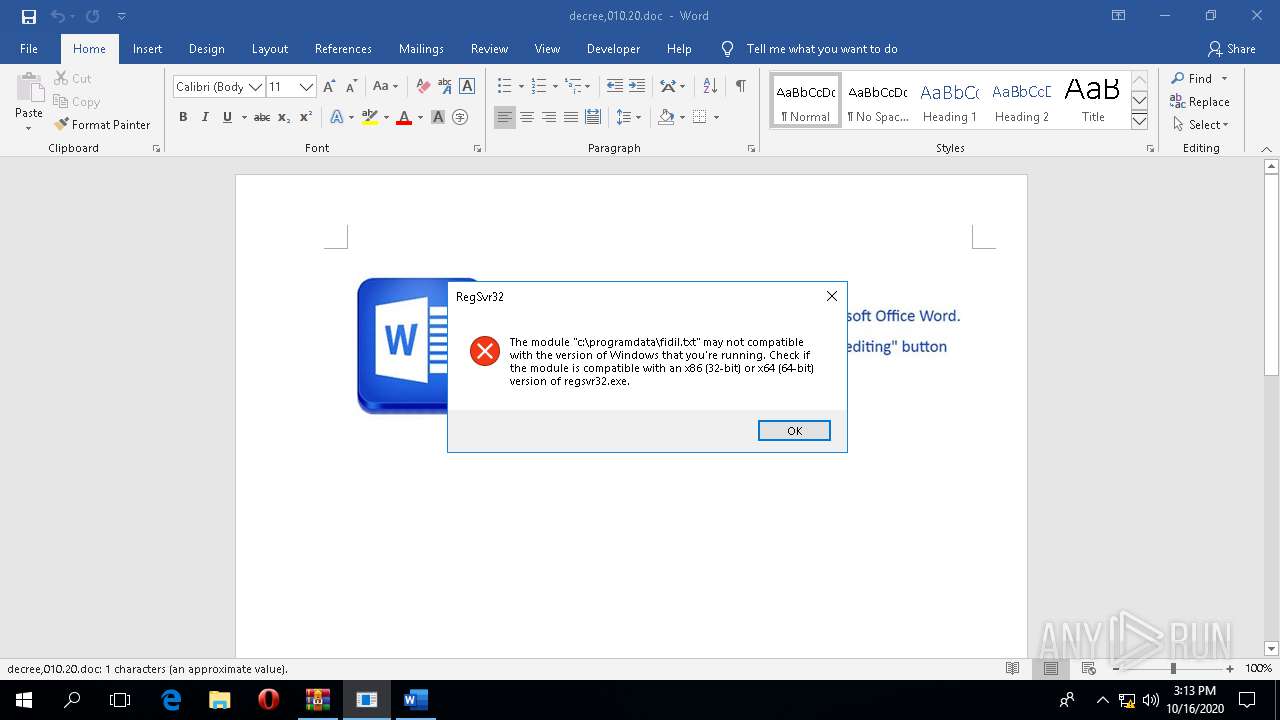Toggle Bold formatting

pyautogui.click(x=183, y=117)
